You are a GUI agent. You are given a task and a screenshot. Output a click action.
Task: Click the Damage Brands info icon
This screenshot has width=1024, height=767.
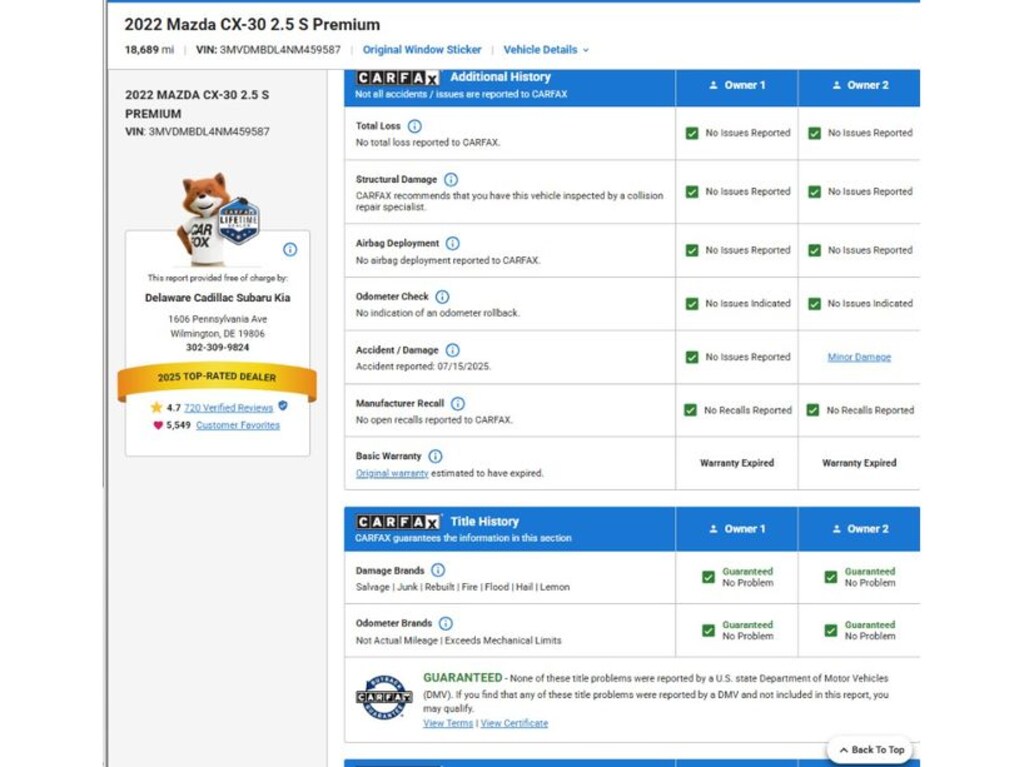438,570
